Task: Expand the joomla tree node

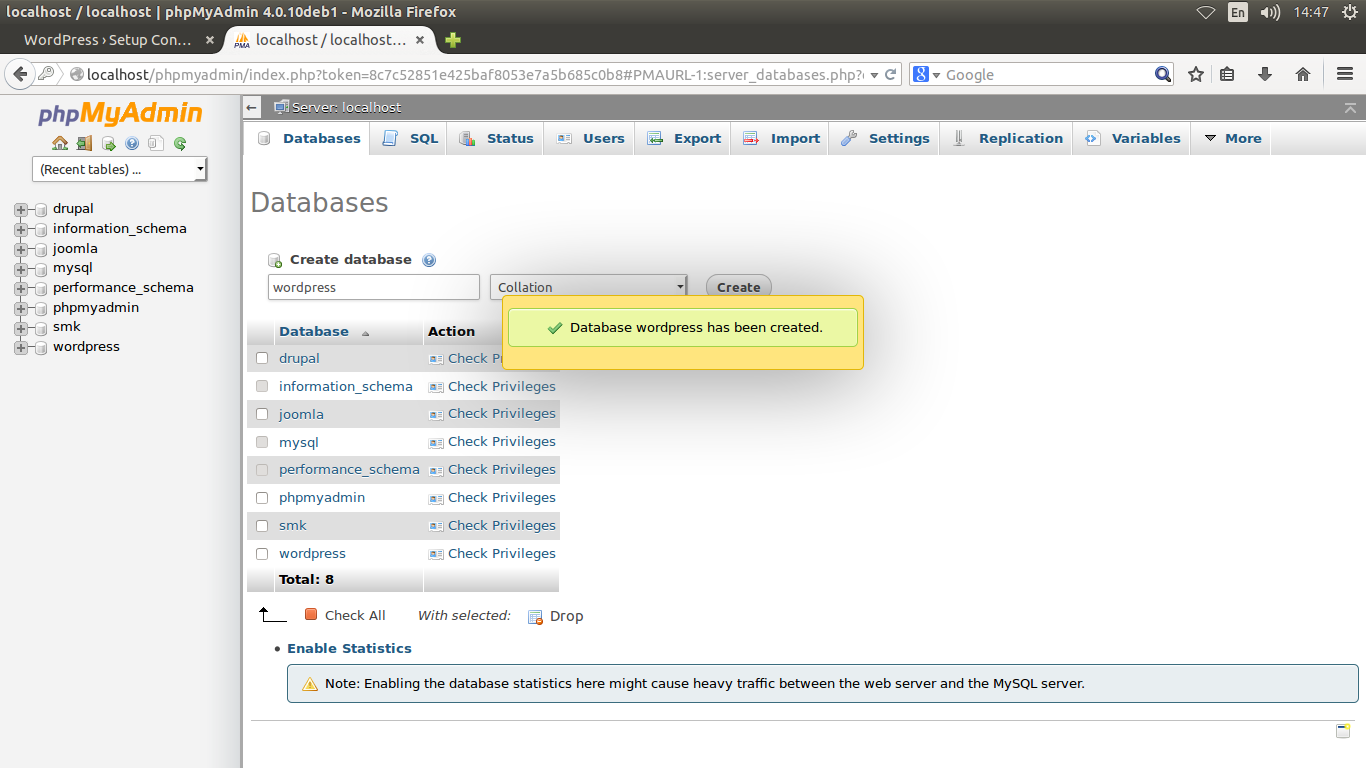Action: pos(20,249)
